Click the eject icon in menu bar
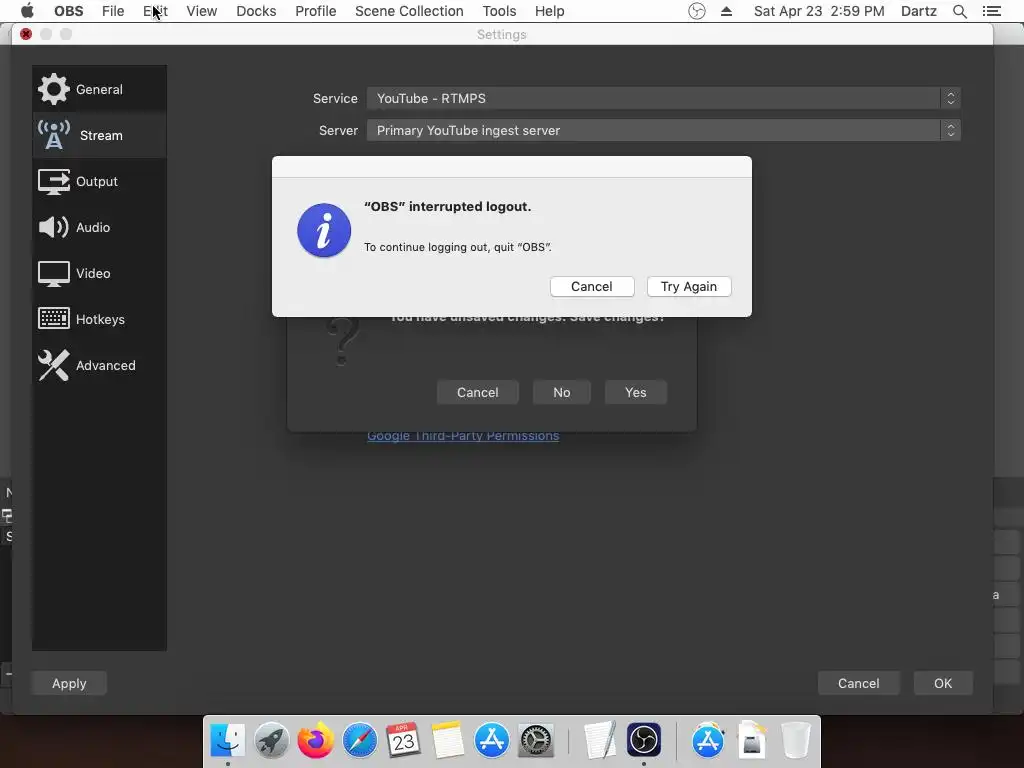Viewport: 1024px width, 768px height. point(726,11)
